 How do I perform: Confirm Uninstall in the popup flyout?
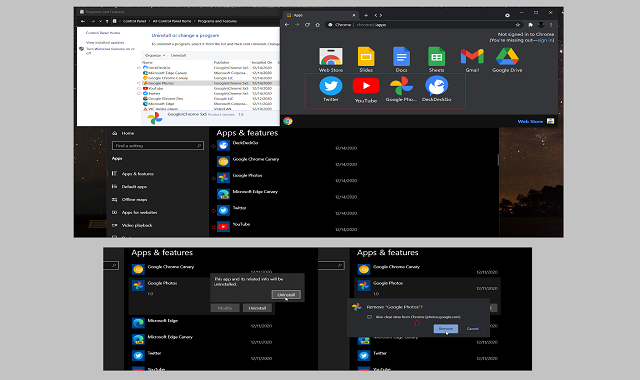coord(286,294)
